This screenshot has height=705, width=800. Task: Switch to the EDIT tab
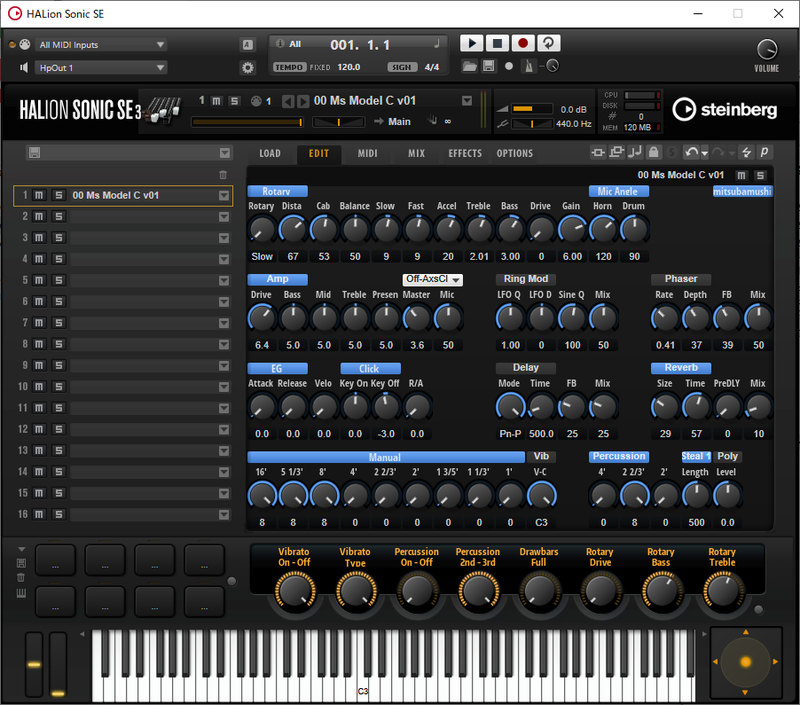pos(318,154)
